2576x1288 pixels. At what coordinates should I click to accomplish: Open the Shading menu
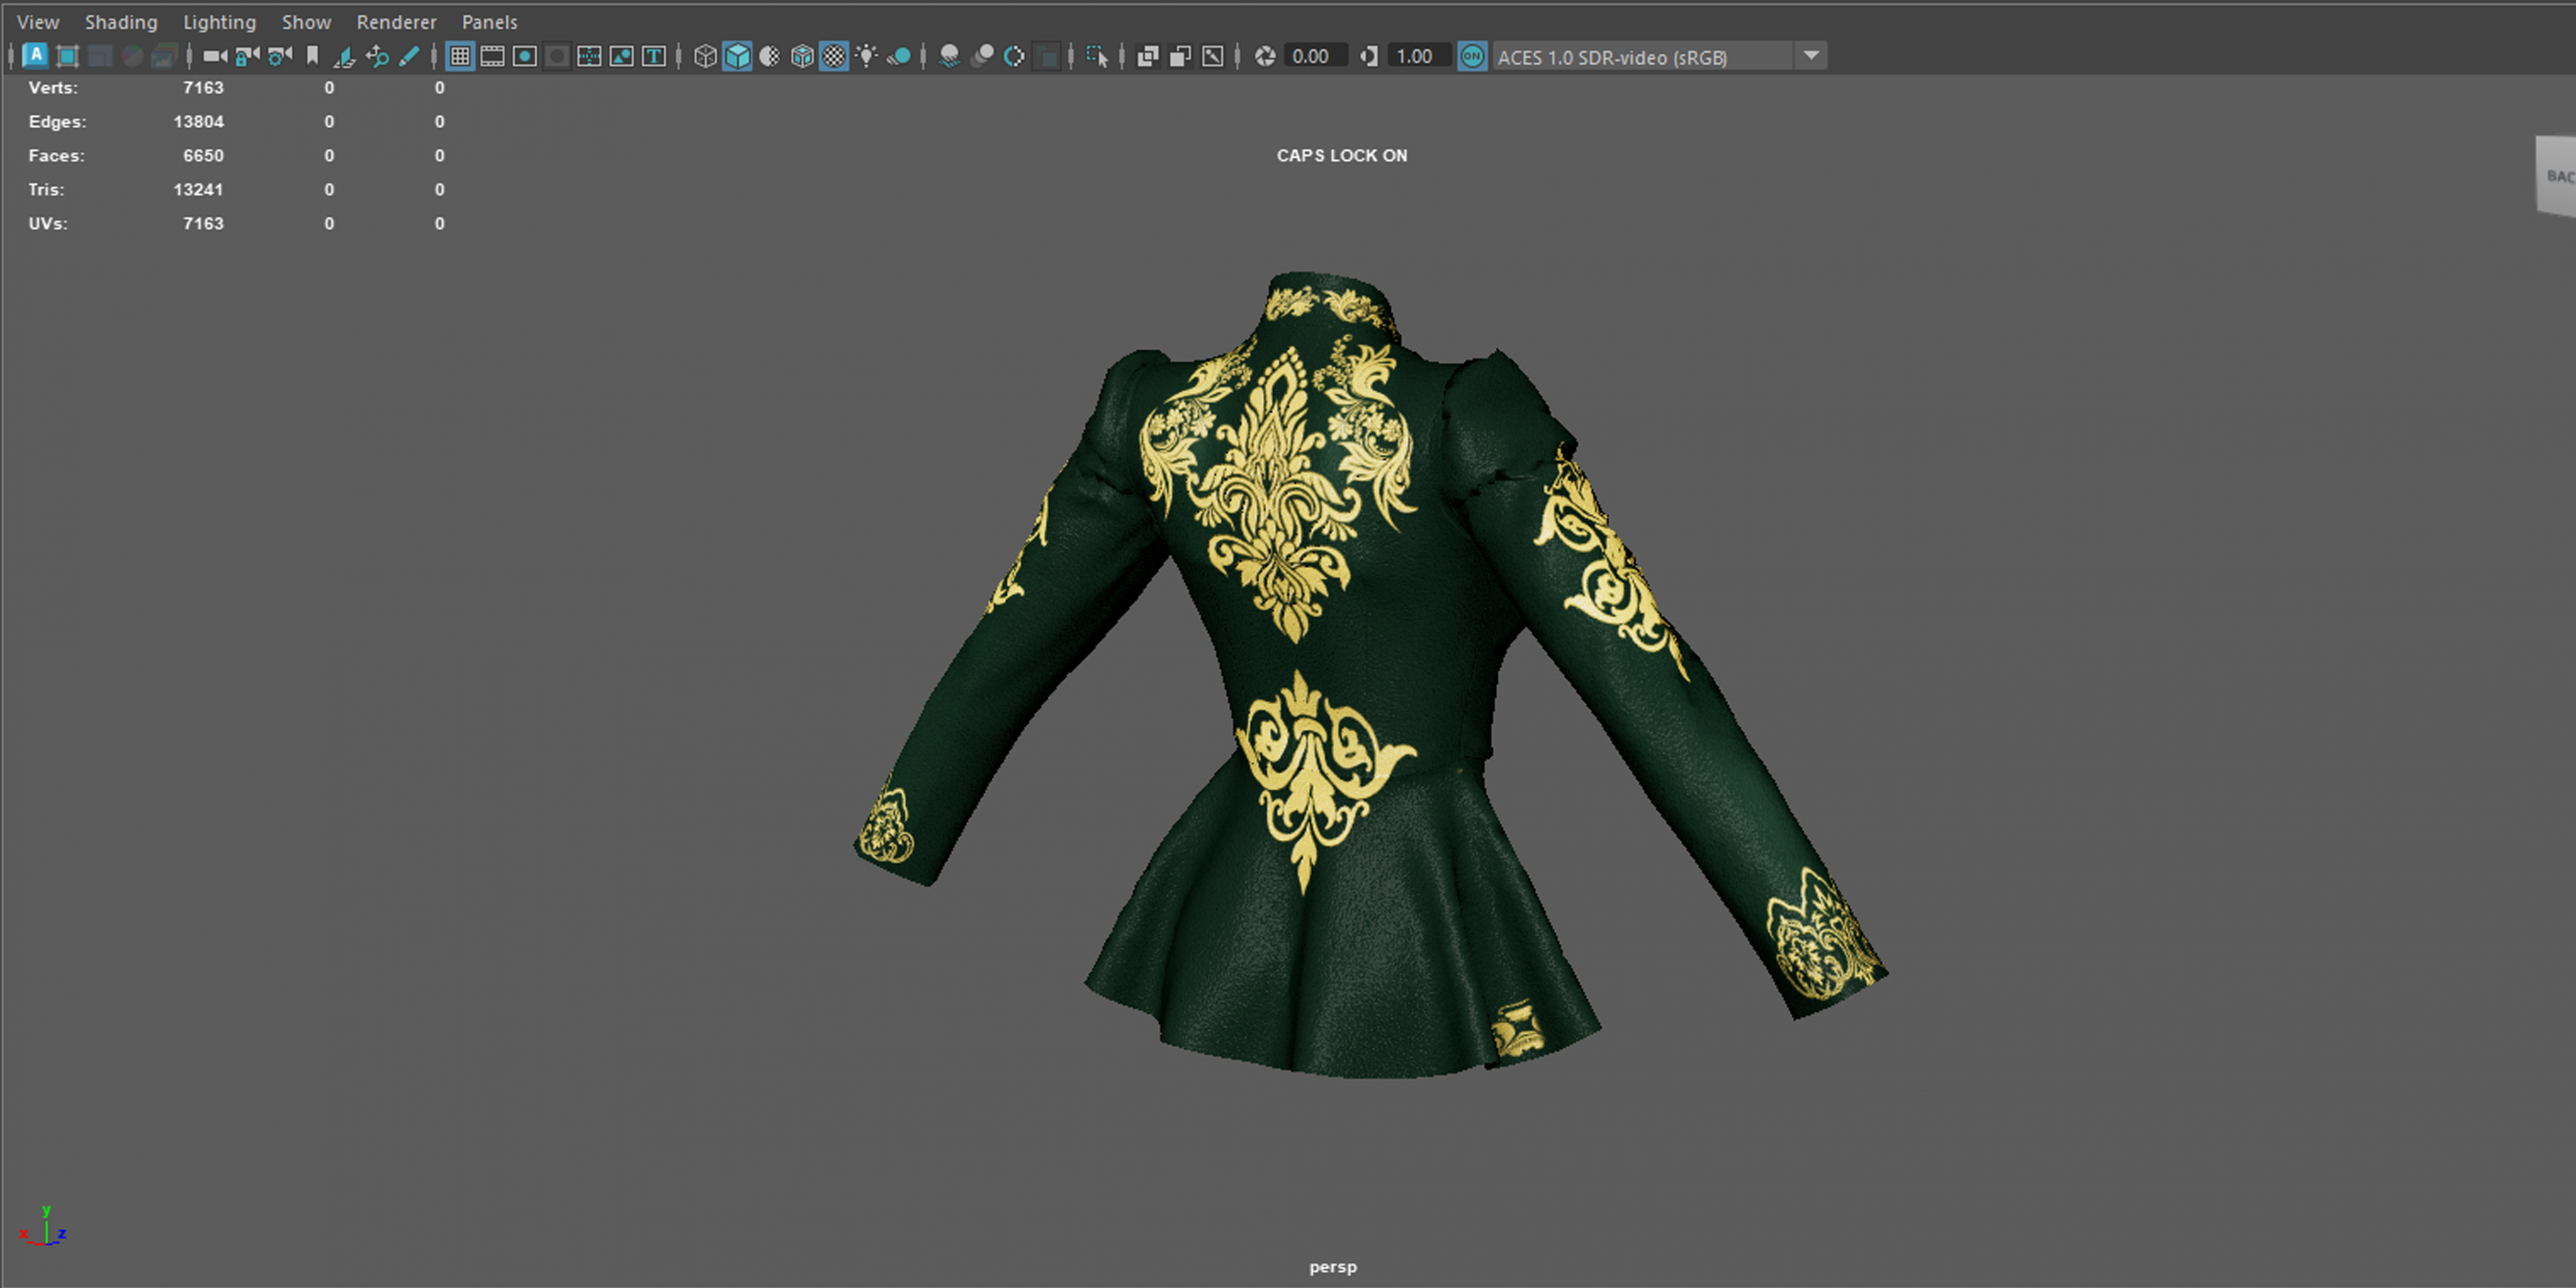click(121, 22)
